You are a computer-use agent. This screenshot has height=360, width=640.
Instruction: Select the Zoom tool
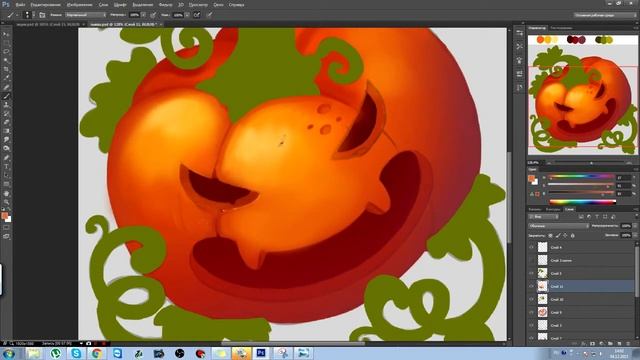[6, 202]
